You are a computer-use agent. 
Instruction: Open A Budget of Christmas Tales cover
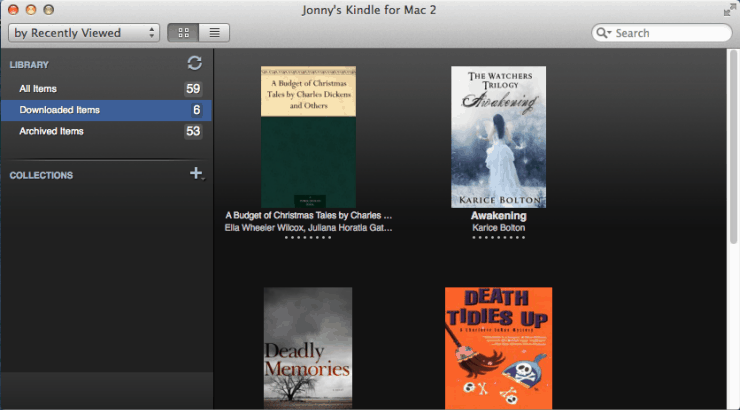[x=309, y=137]
